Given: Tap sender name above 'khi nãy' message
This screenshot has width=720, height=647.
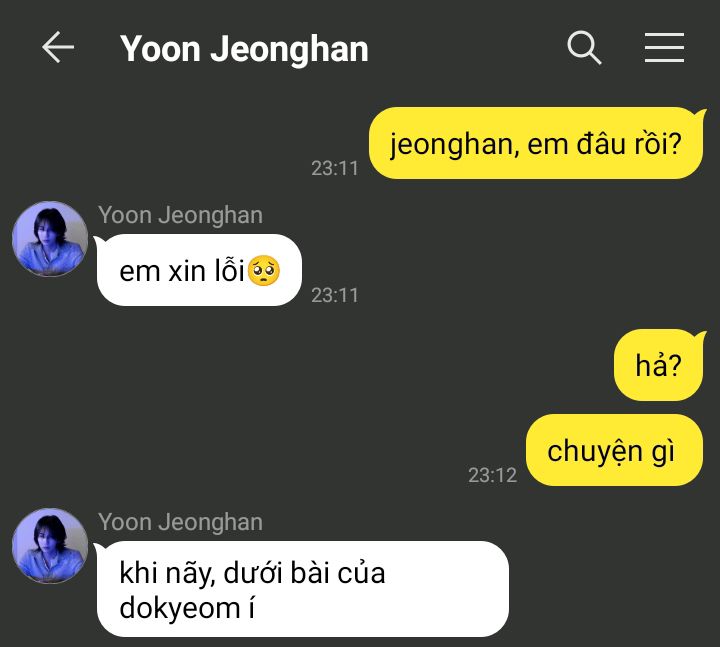Looking at the screenshot, I should pyautogui.click(x=180, y=522).
